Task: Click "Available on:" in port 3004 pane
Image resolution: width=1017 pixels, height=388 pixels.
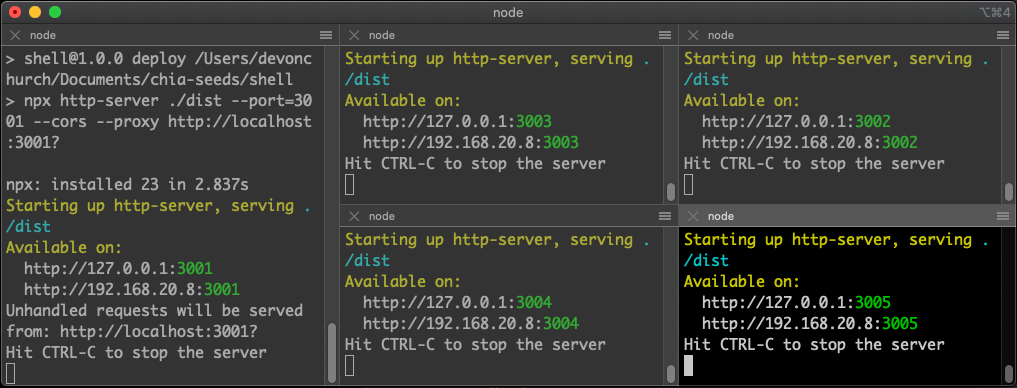Action: [403, 282]
